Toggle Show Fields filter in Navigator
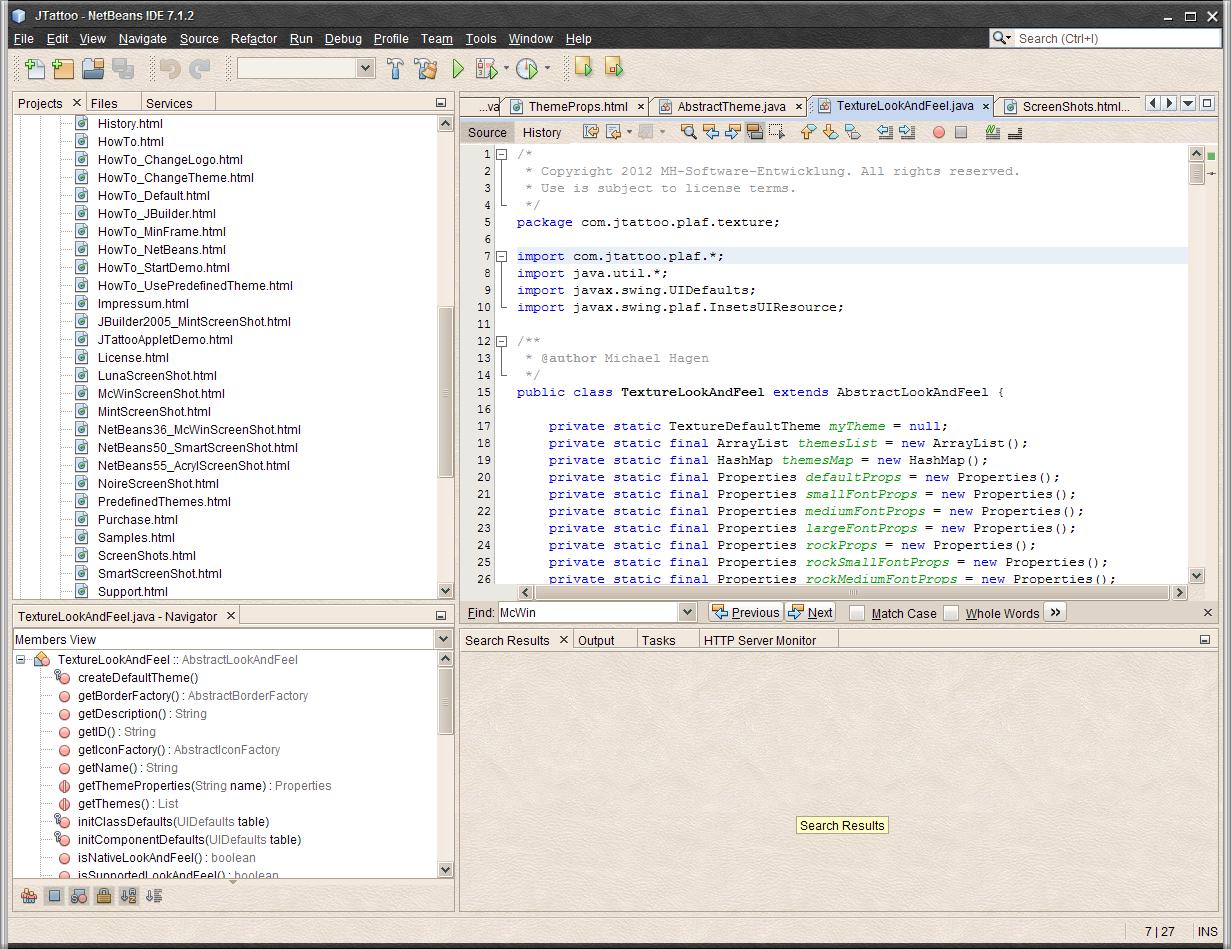 [54, 896]
